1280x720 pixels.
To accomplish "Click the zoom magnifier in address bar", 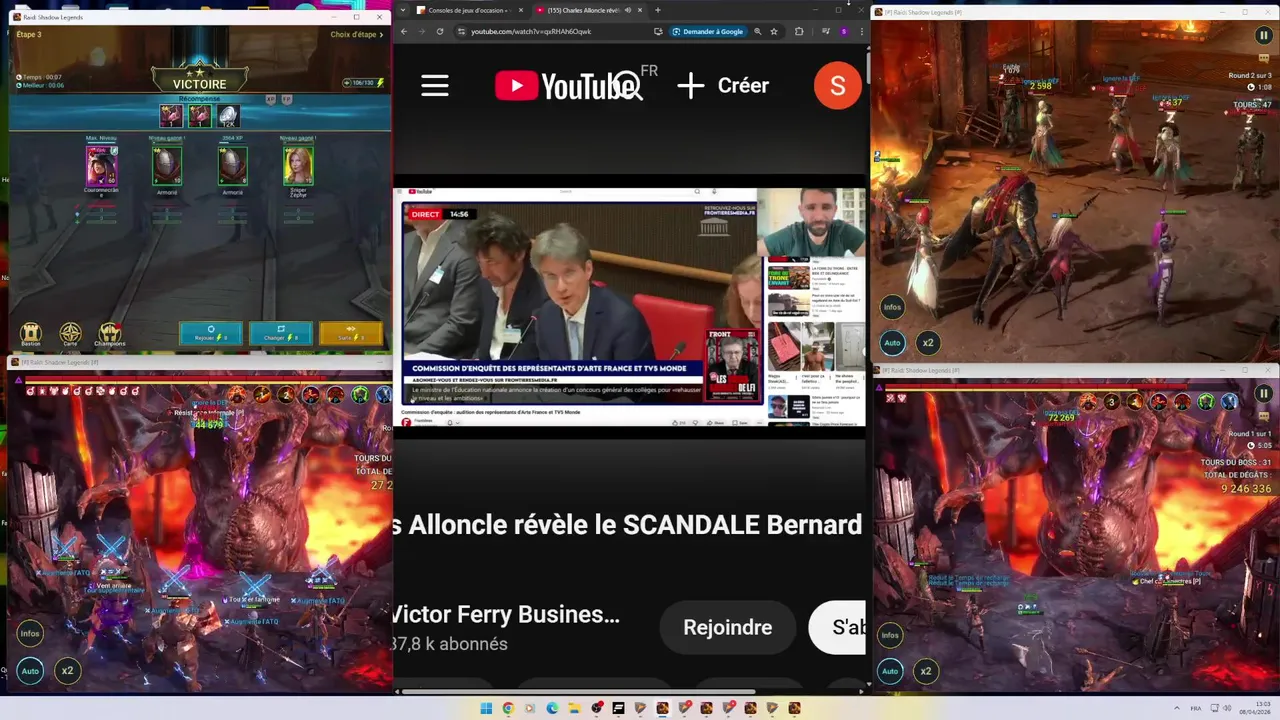I will [758, 31].
